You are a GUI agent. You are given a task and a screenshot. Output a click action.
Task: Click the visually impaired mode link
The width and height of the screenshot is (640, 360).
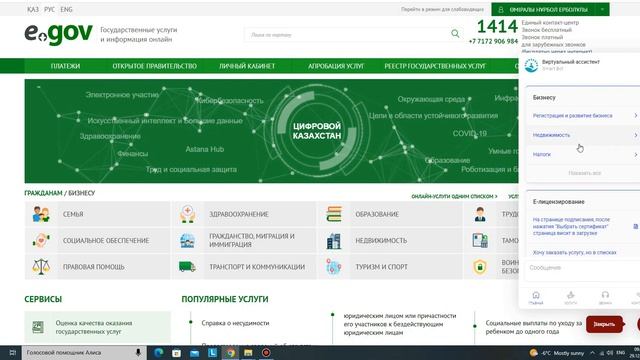[x=442, y=9]
